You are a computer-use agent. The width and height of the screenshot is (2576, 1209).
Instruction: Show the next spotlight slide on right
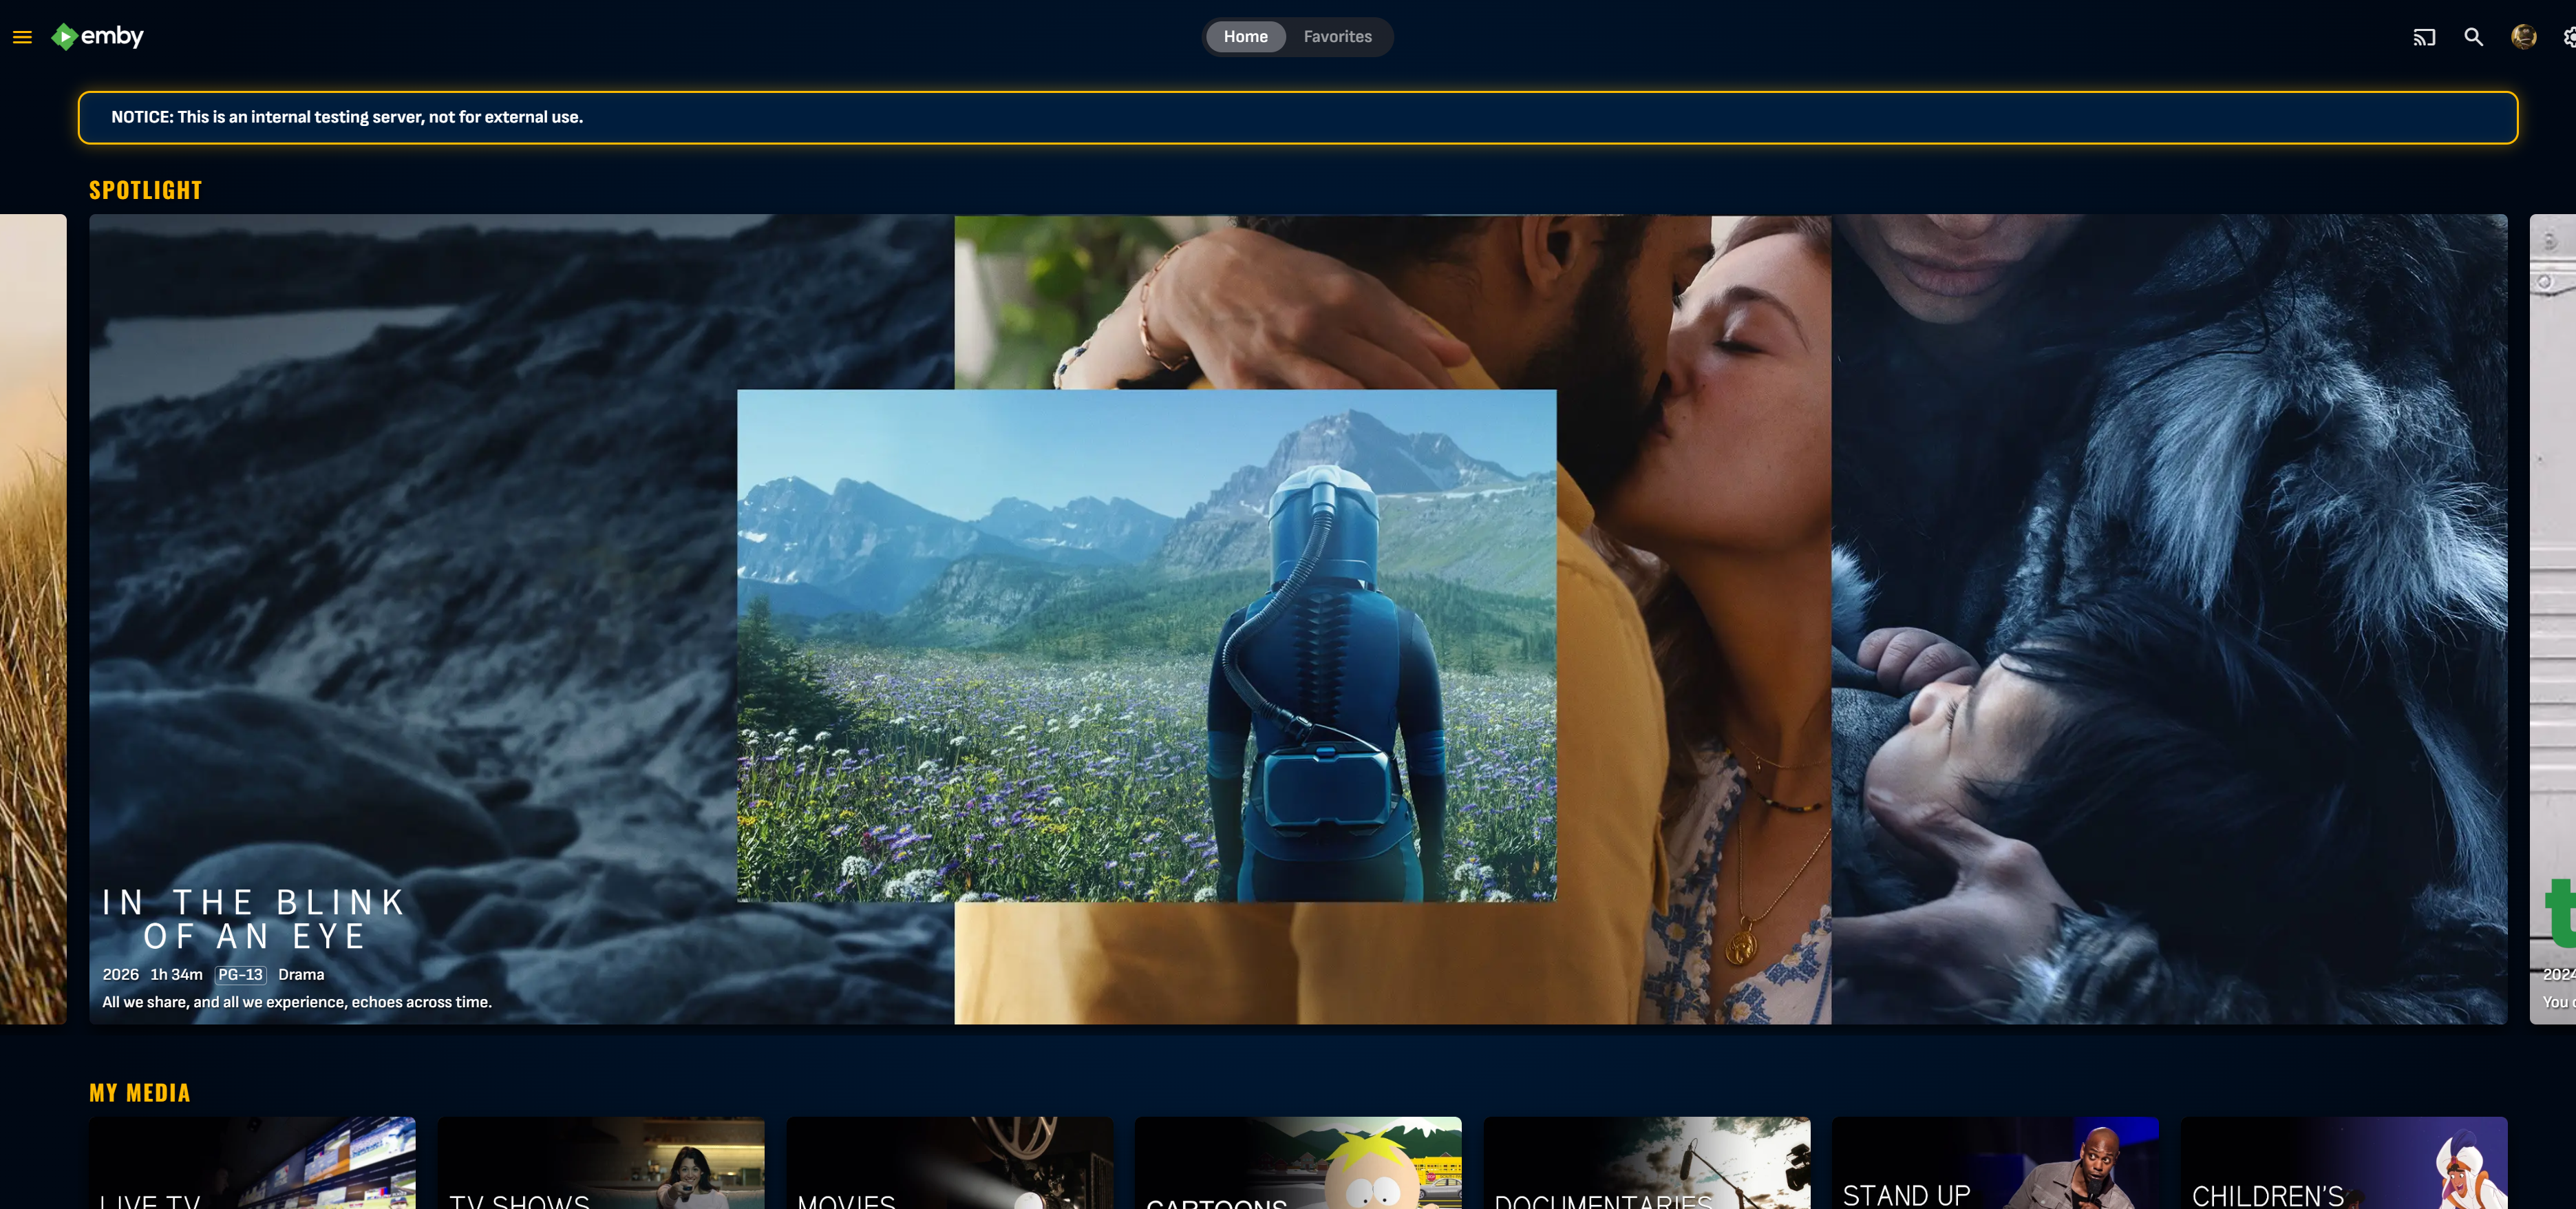pos(2553,619)
